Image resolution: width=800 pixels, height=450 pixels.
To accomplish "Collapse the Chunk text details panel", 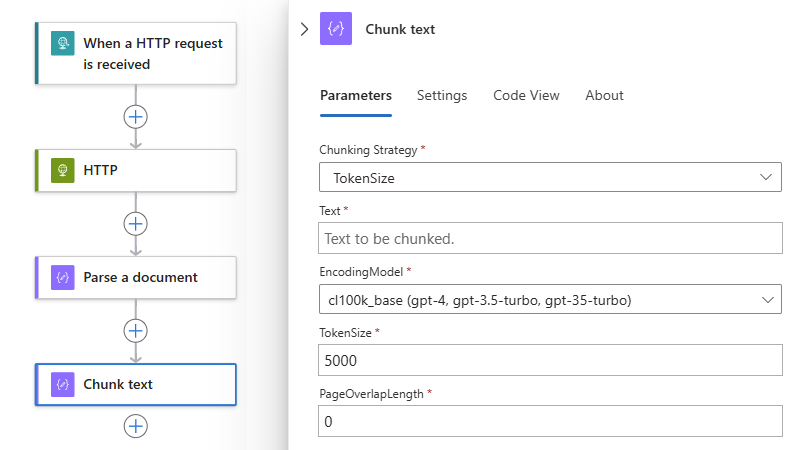I will click(305, 29).
